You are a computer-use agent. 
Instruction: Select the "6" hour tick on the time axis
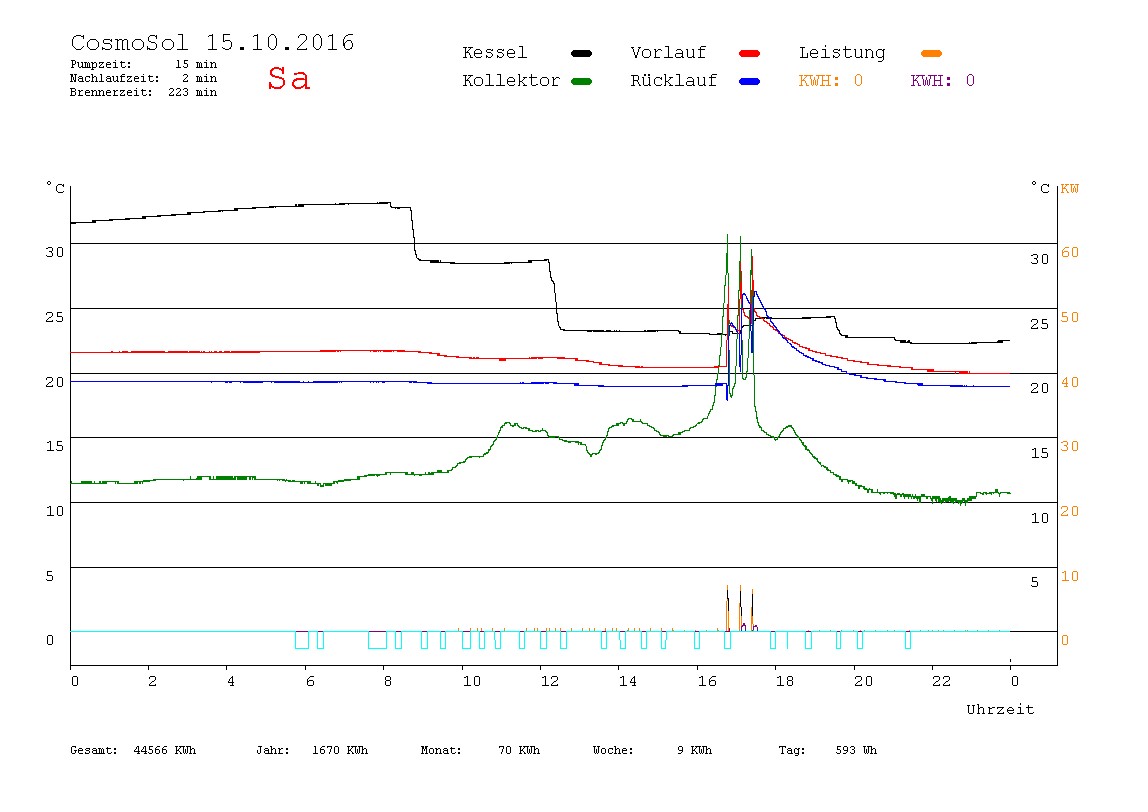[x=310, y=682]
